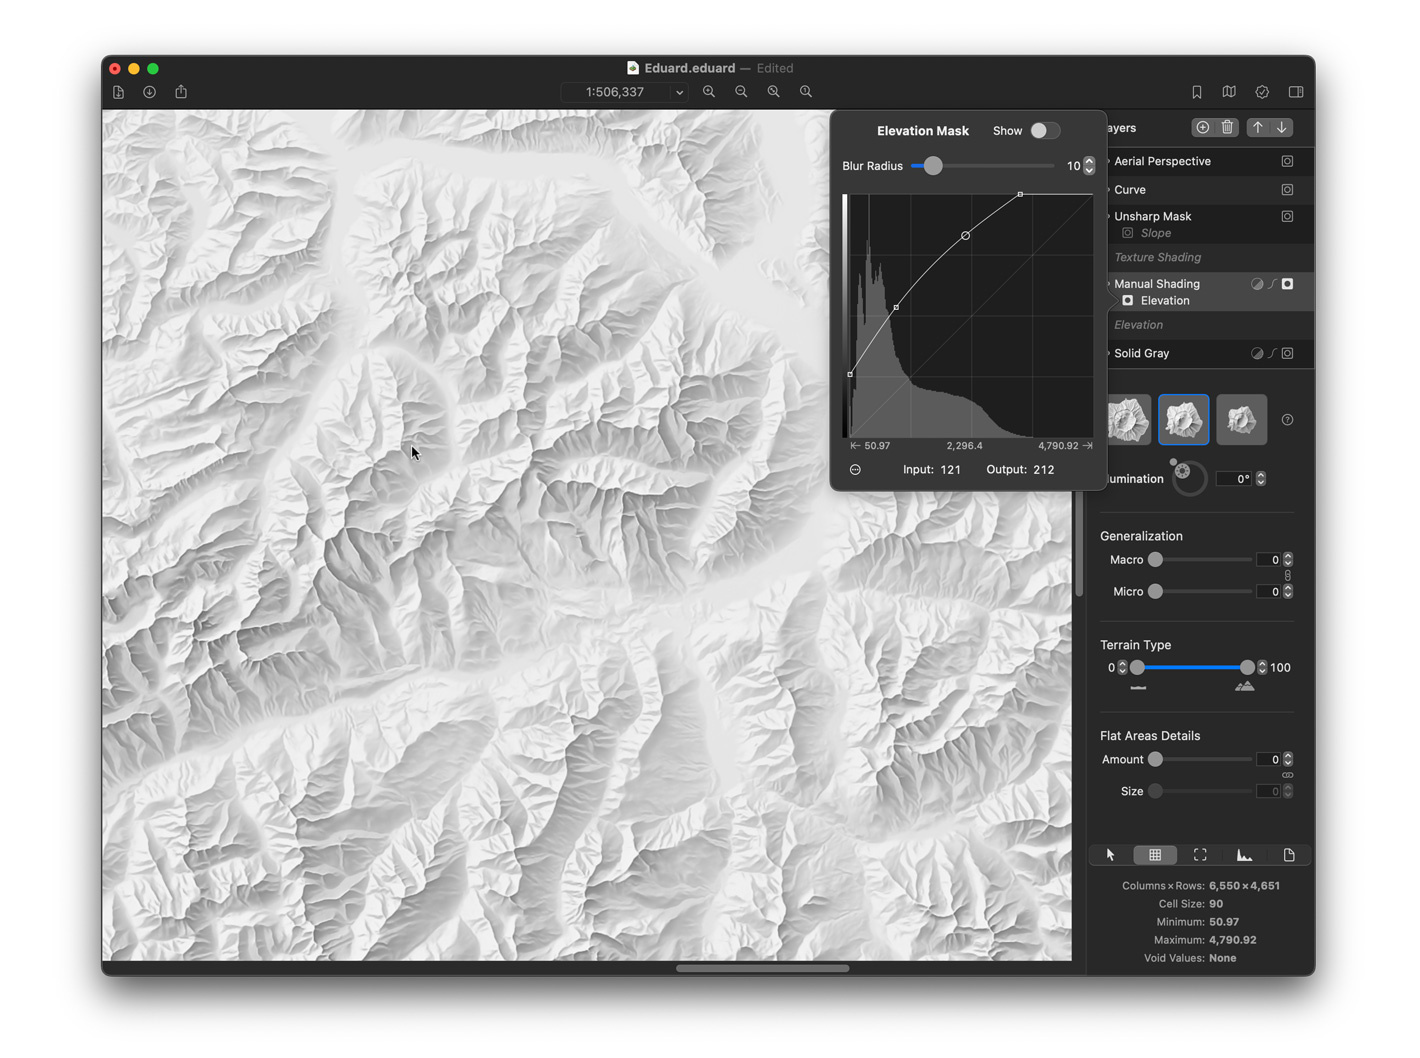Screen dimensions: 1420x1058
Task: Select the third shading style thumbnail
Action: (1241, 420)
